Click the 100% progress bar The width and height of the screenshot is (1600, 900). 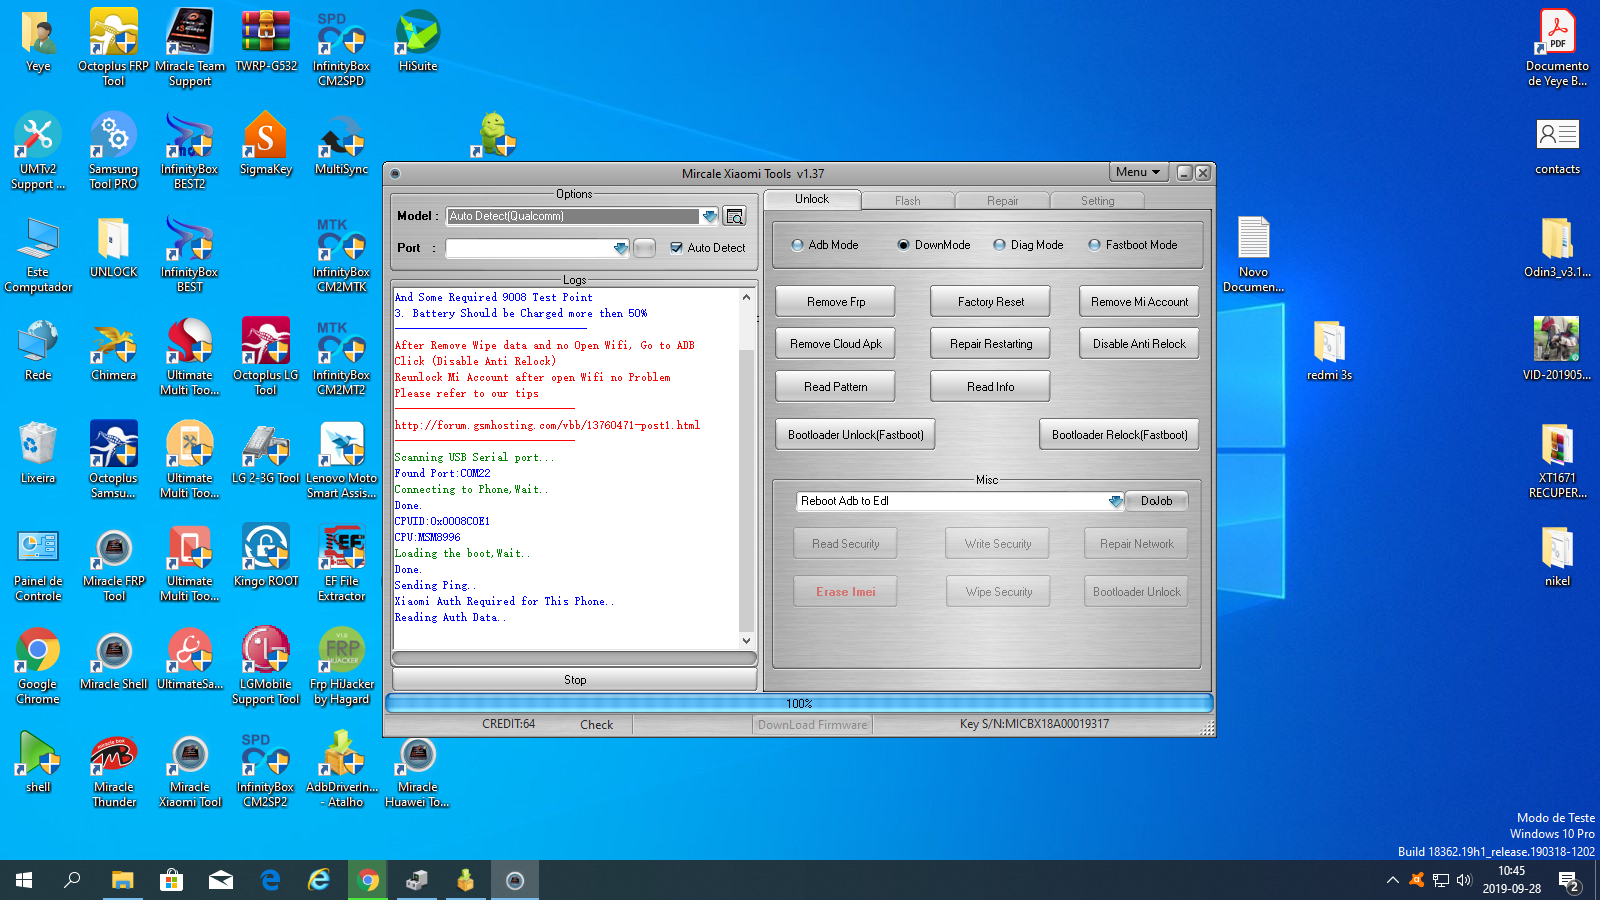(799, 704)
